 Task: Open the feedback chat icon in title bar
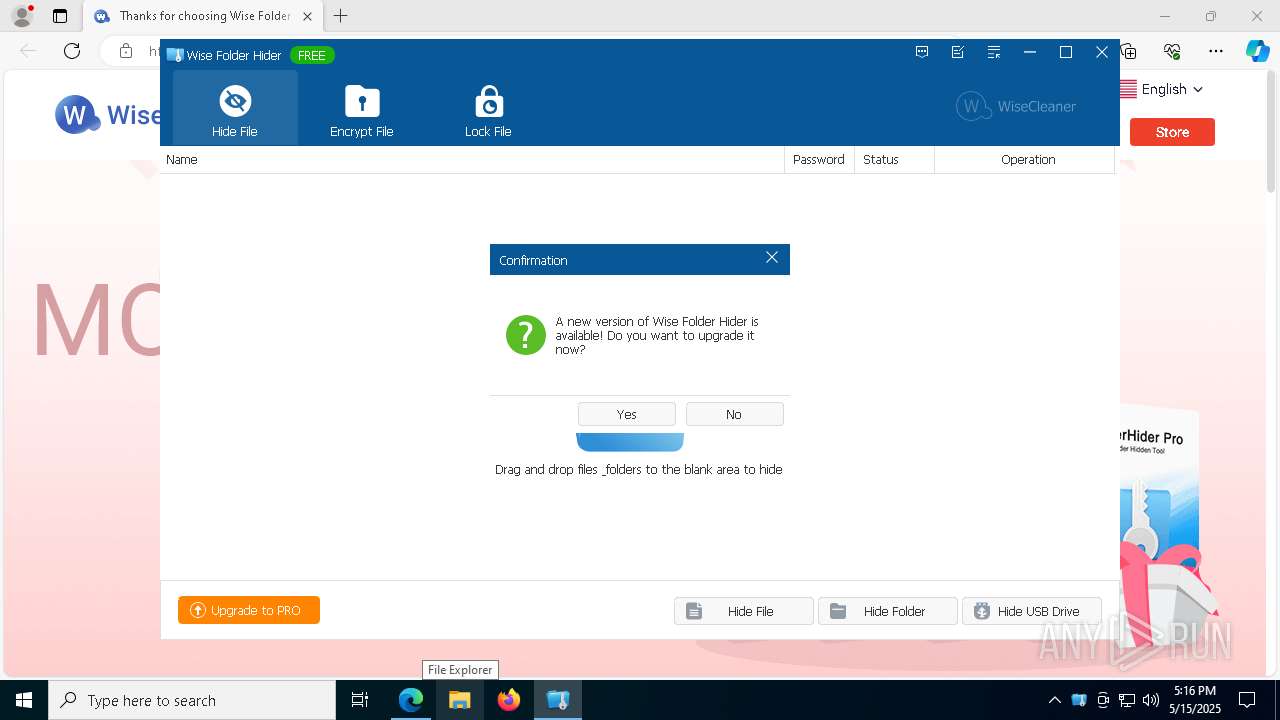[922, 53]
